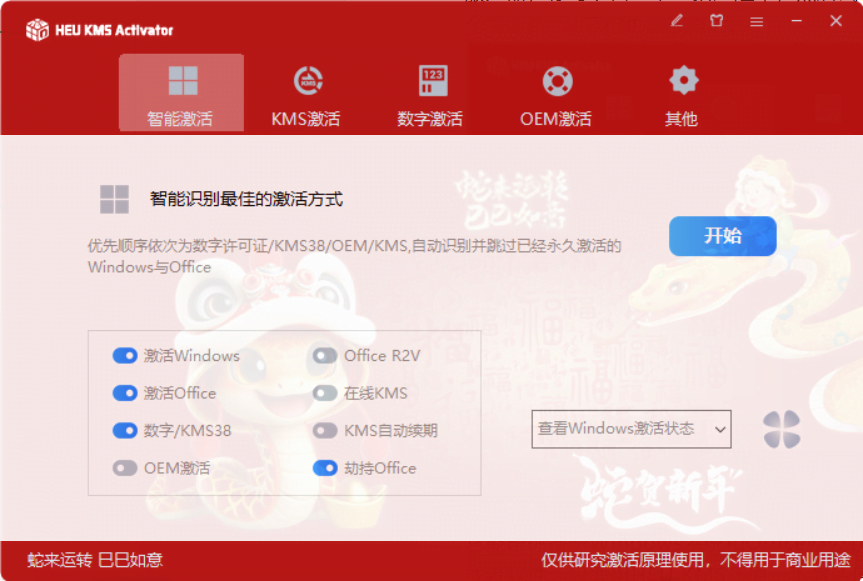Open the 其他 gear settings tab
The width and height of the screenshot is (863, 581).
pos(682,94)
